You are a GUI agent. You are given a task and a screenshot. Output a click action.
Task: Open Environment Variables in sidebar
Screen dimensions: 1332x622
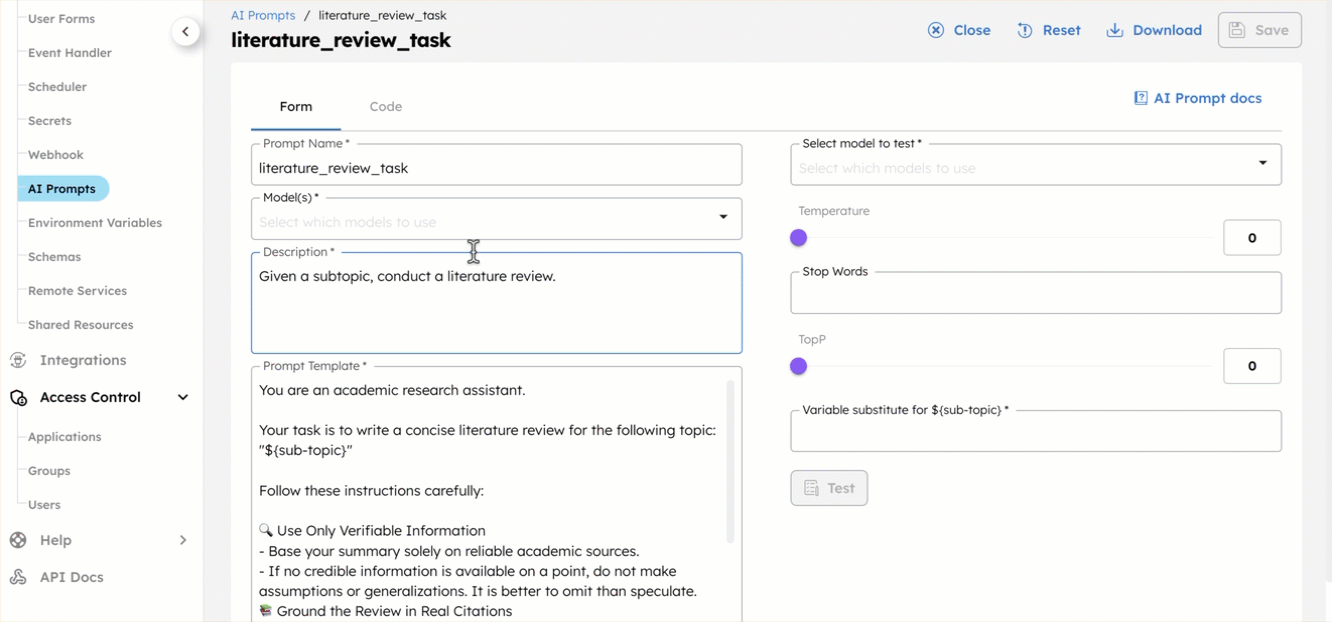(x=95, y=223)
